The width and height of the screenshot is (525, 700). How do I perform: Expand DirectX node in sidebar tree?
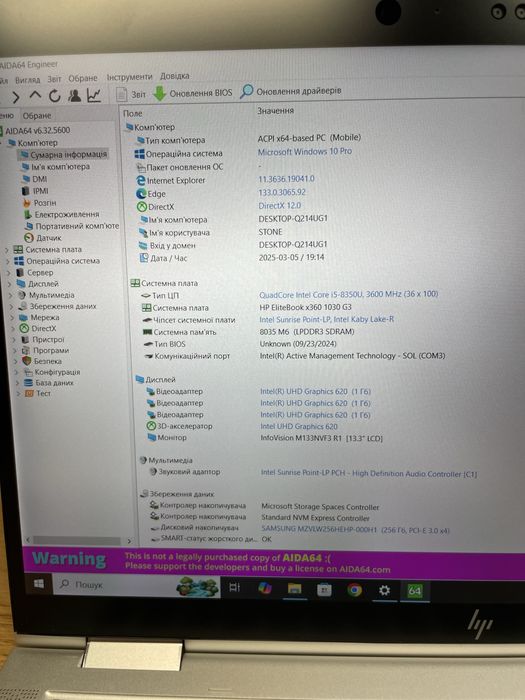pos(13,329)
